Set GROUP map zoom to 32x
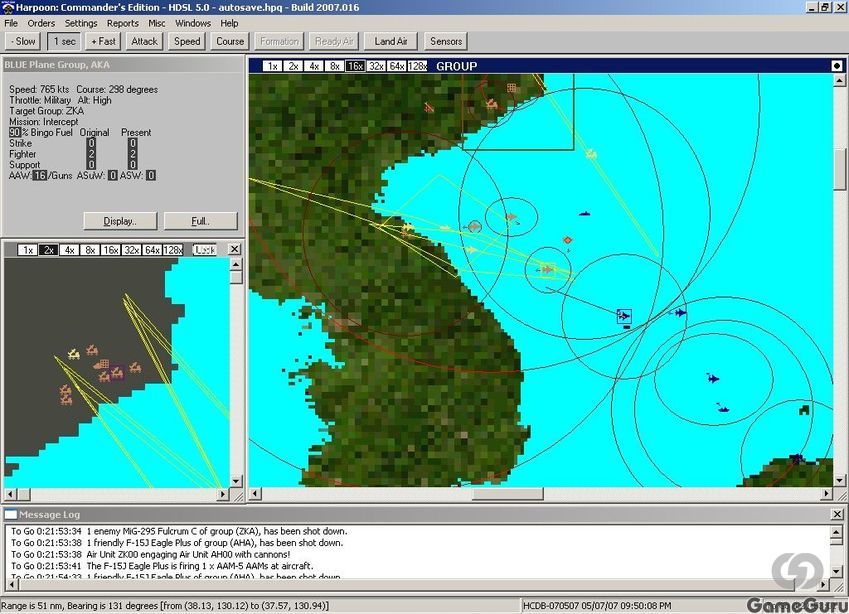The image size is (849, 614). (376, 66)
